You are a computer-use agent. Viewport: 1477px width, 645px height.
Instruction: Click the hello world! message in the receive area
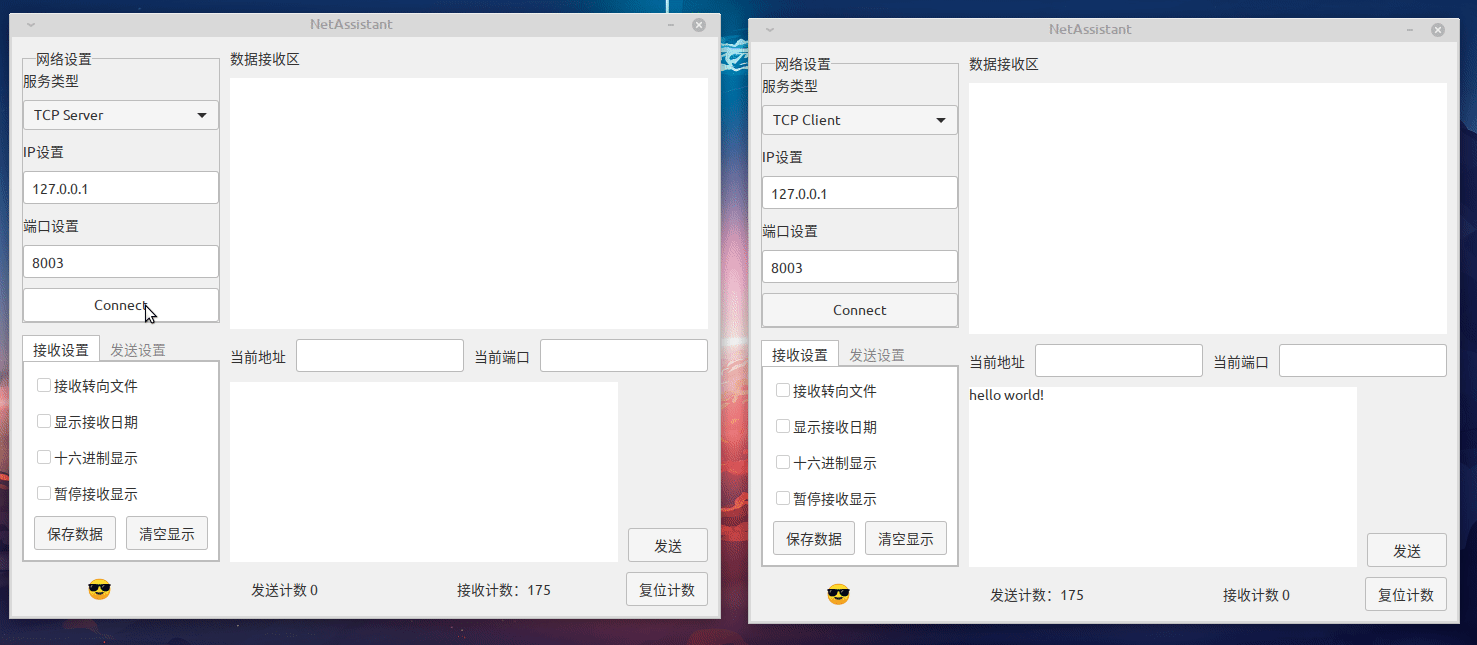pos(1006,394)
